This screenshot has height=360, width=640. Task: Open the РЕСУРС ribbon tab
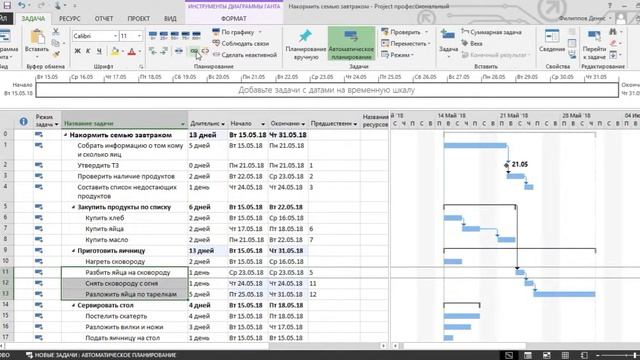click(69, 19)
